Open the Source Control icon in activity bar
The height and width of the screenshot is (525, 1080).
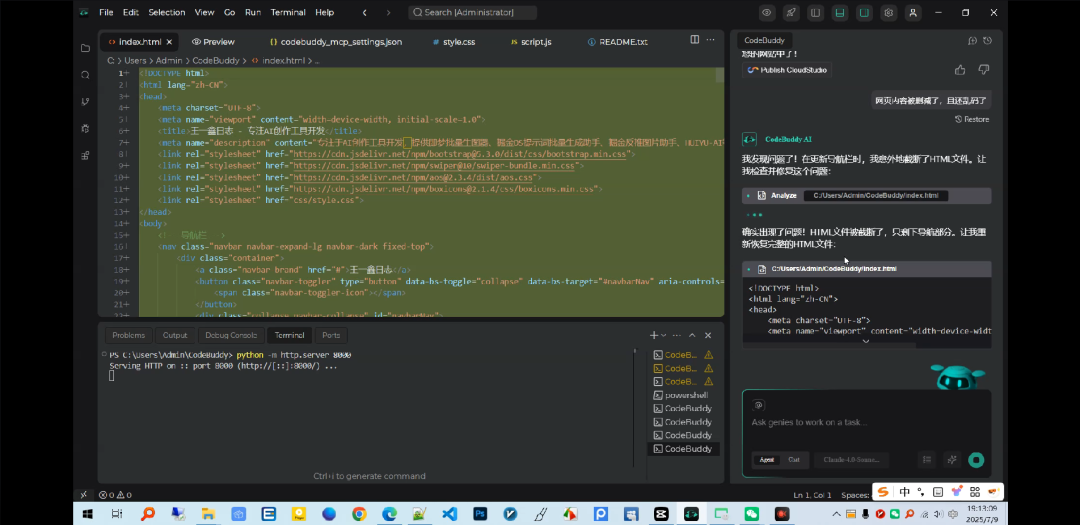(x=85, y=102)
